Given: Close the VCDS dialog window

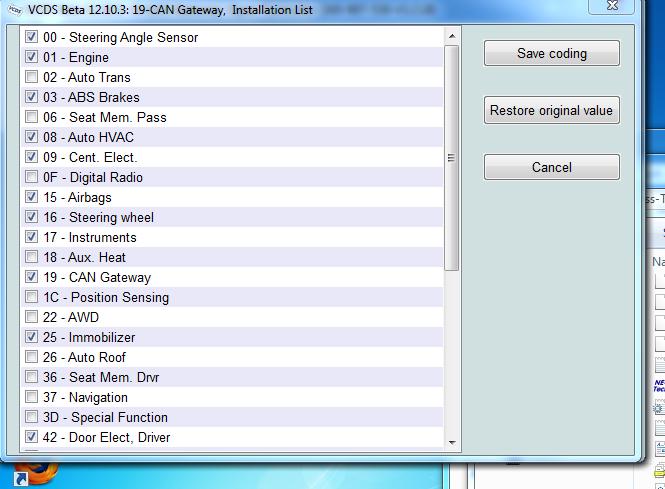Looking at the screenshot, I should click(612, 6).
